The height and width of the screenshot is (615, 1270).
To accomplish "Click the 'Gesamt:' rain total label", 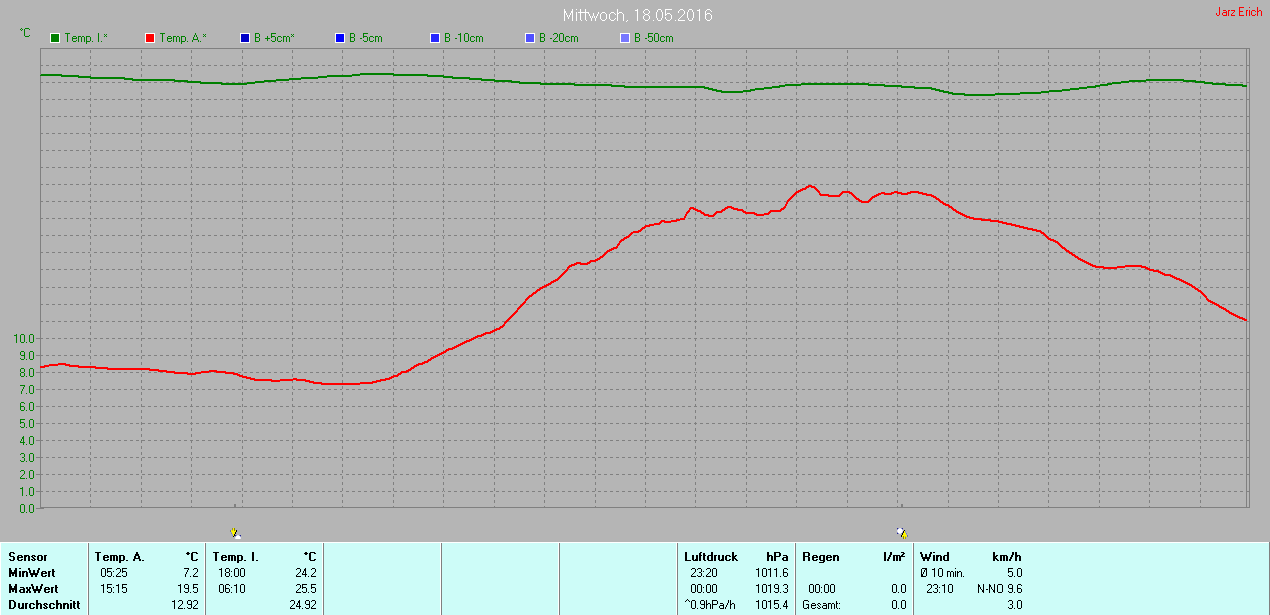I will [821, 605].
